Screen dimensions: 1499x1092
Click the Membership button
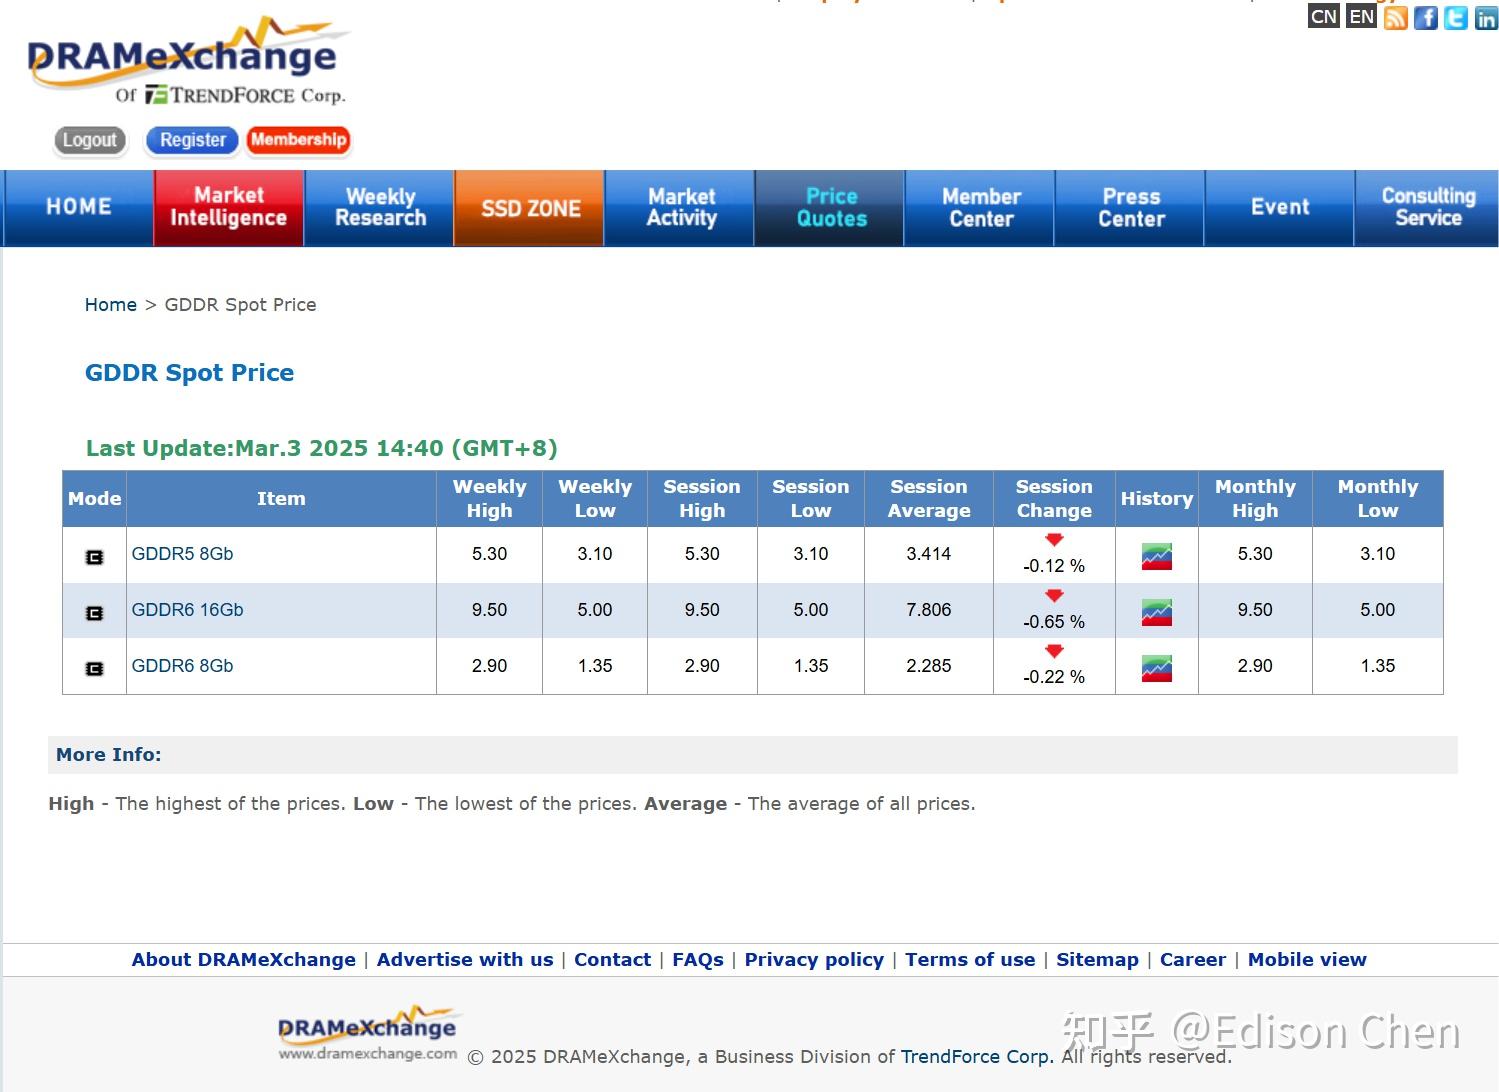298,140
